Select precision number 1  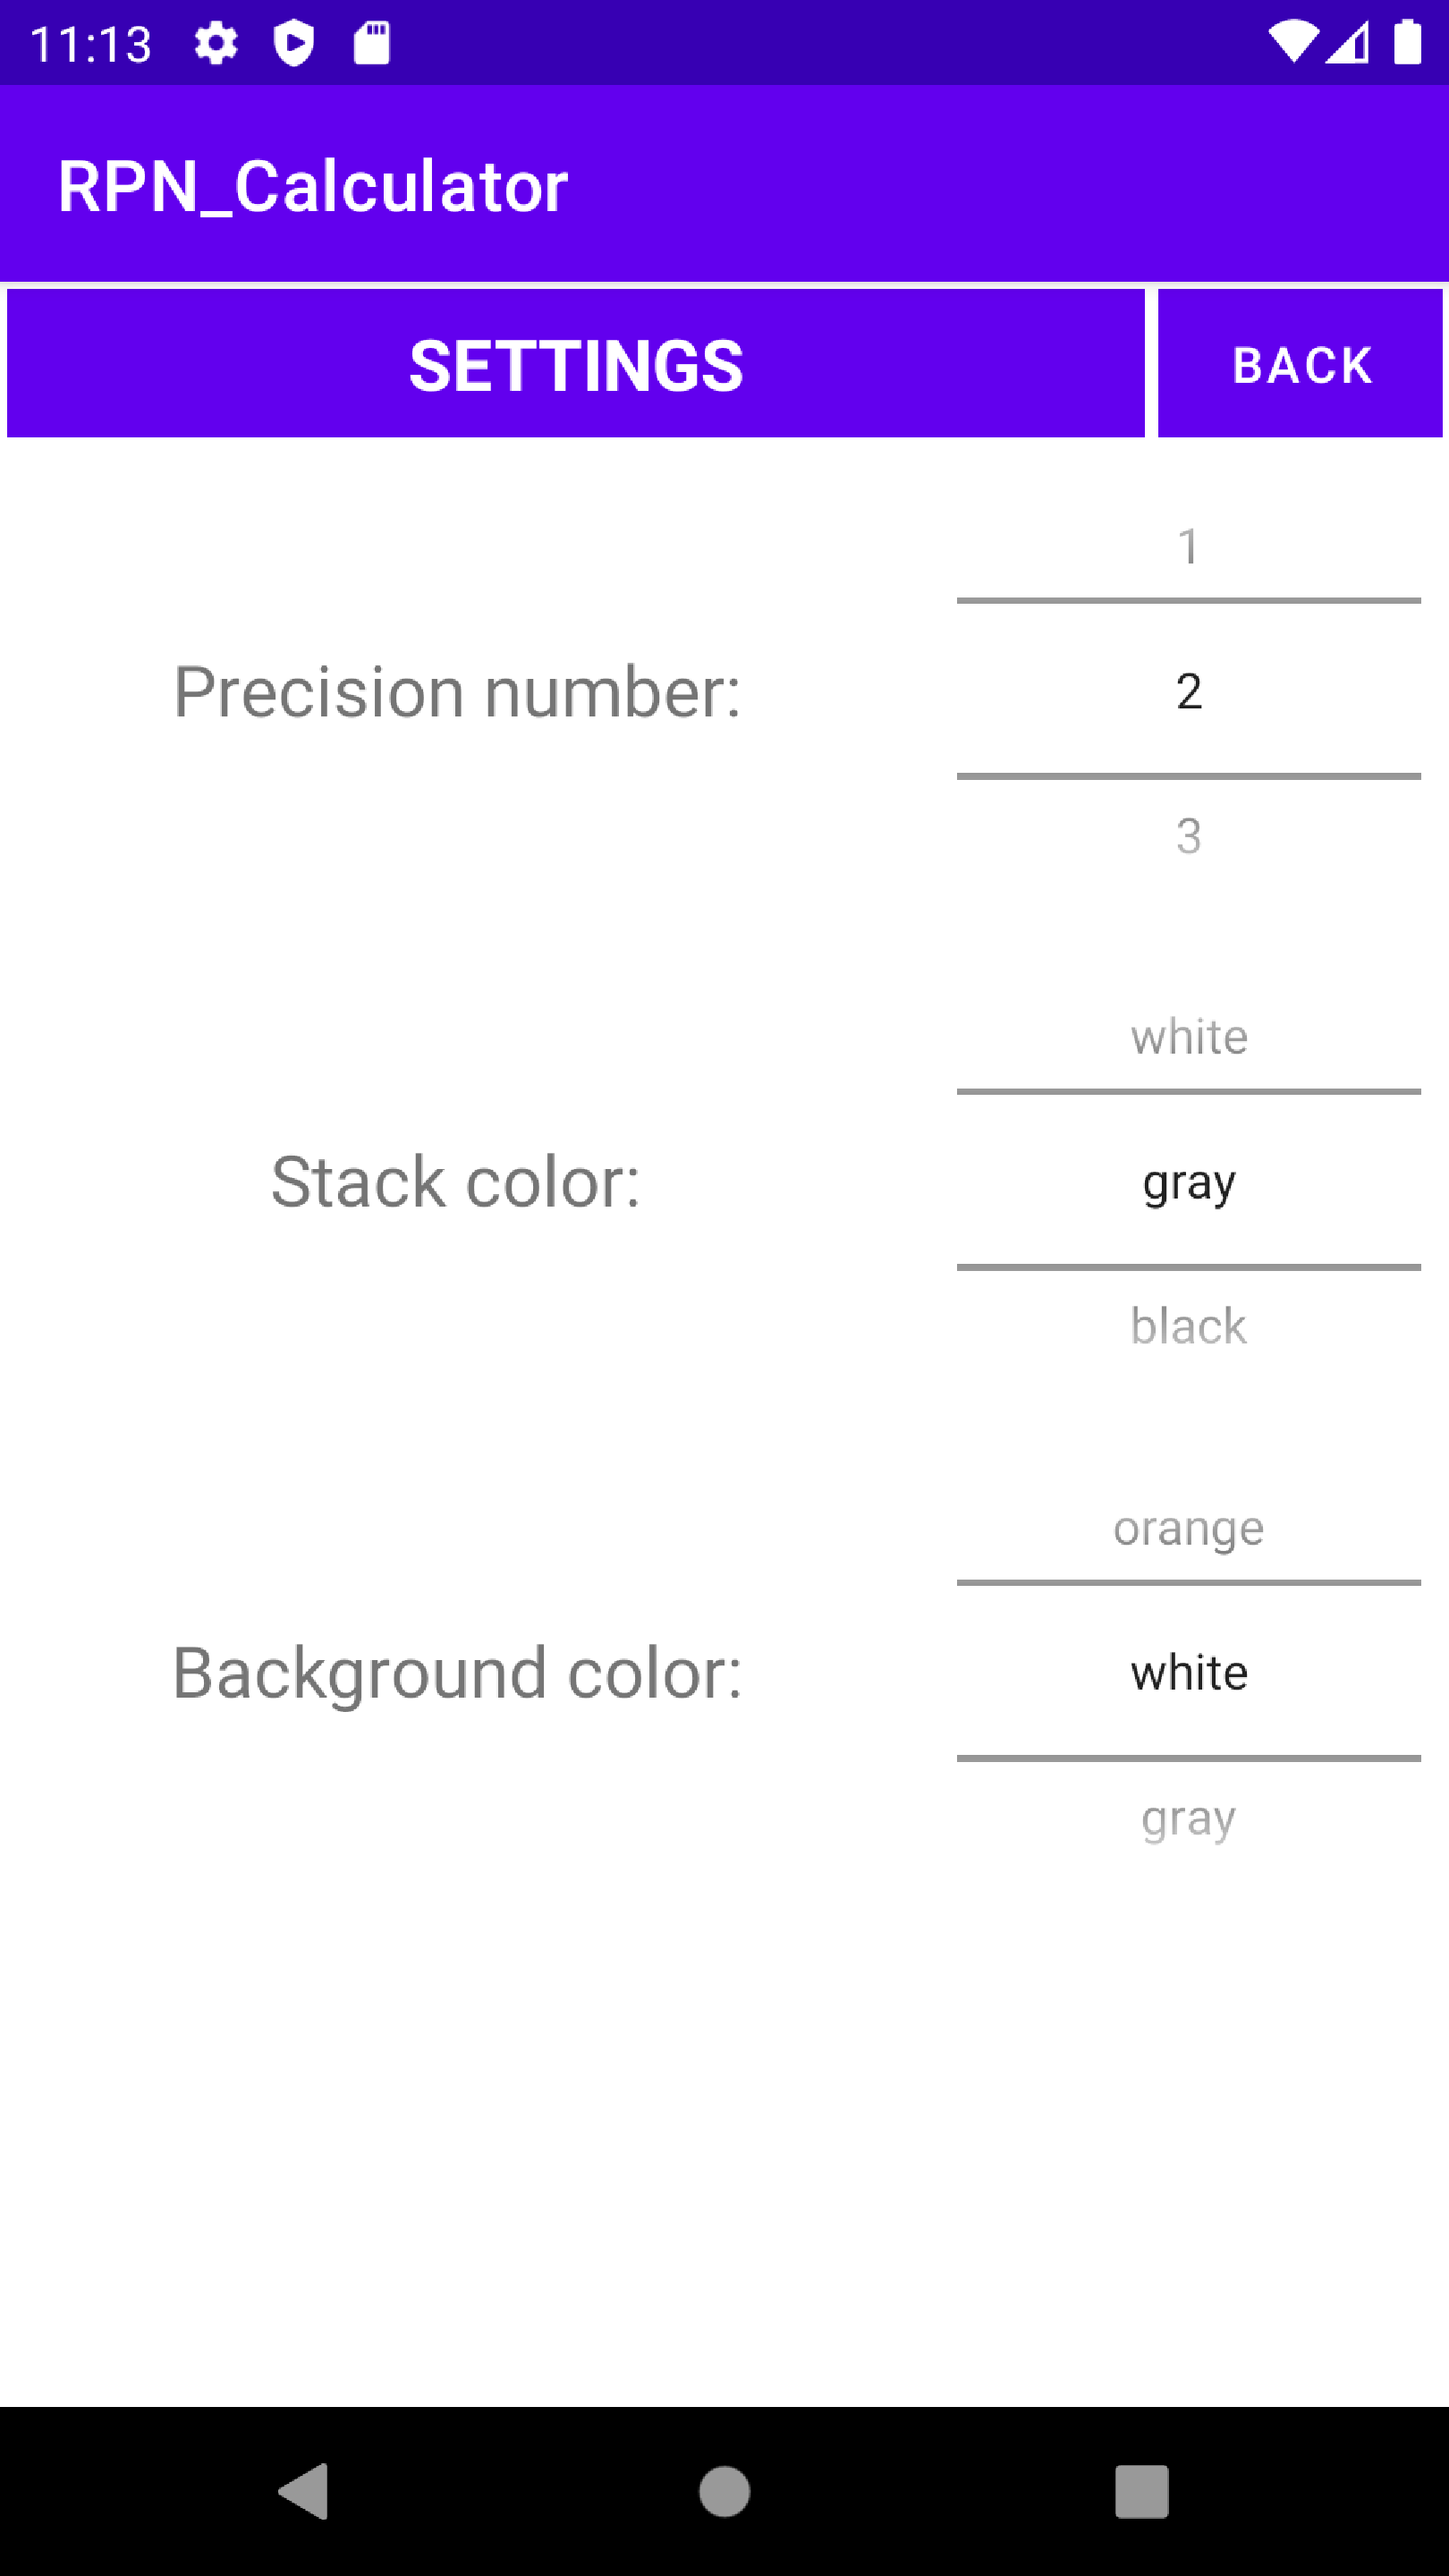tap(1188, 546)
